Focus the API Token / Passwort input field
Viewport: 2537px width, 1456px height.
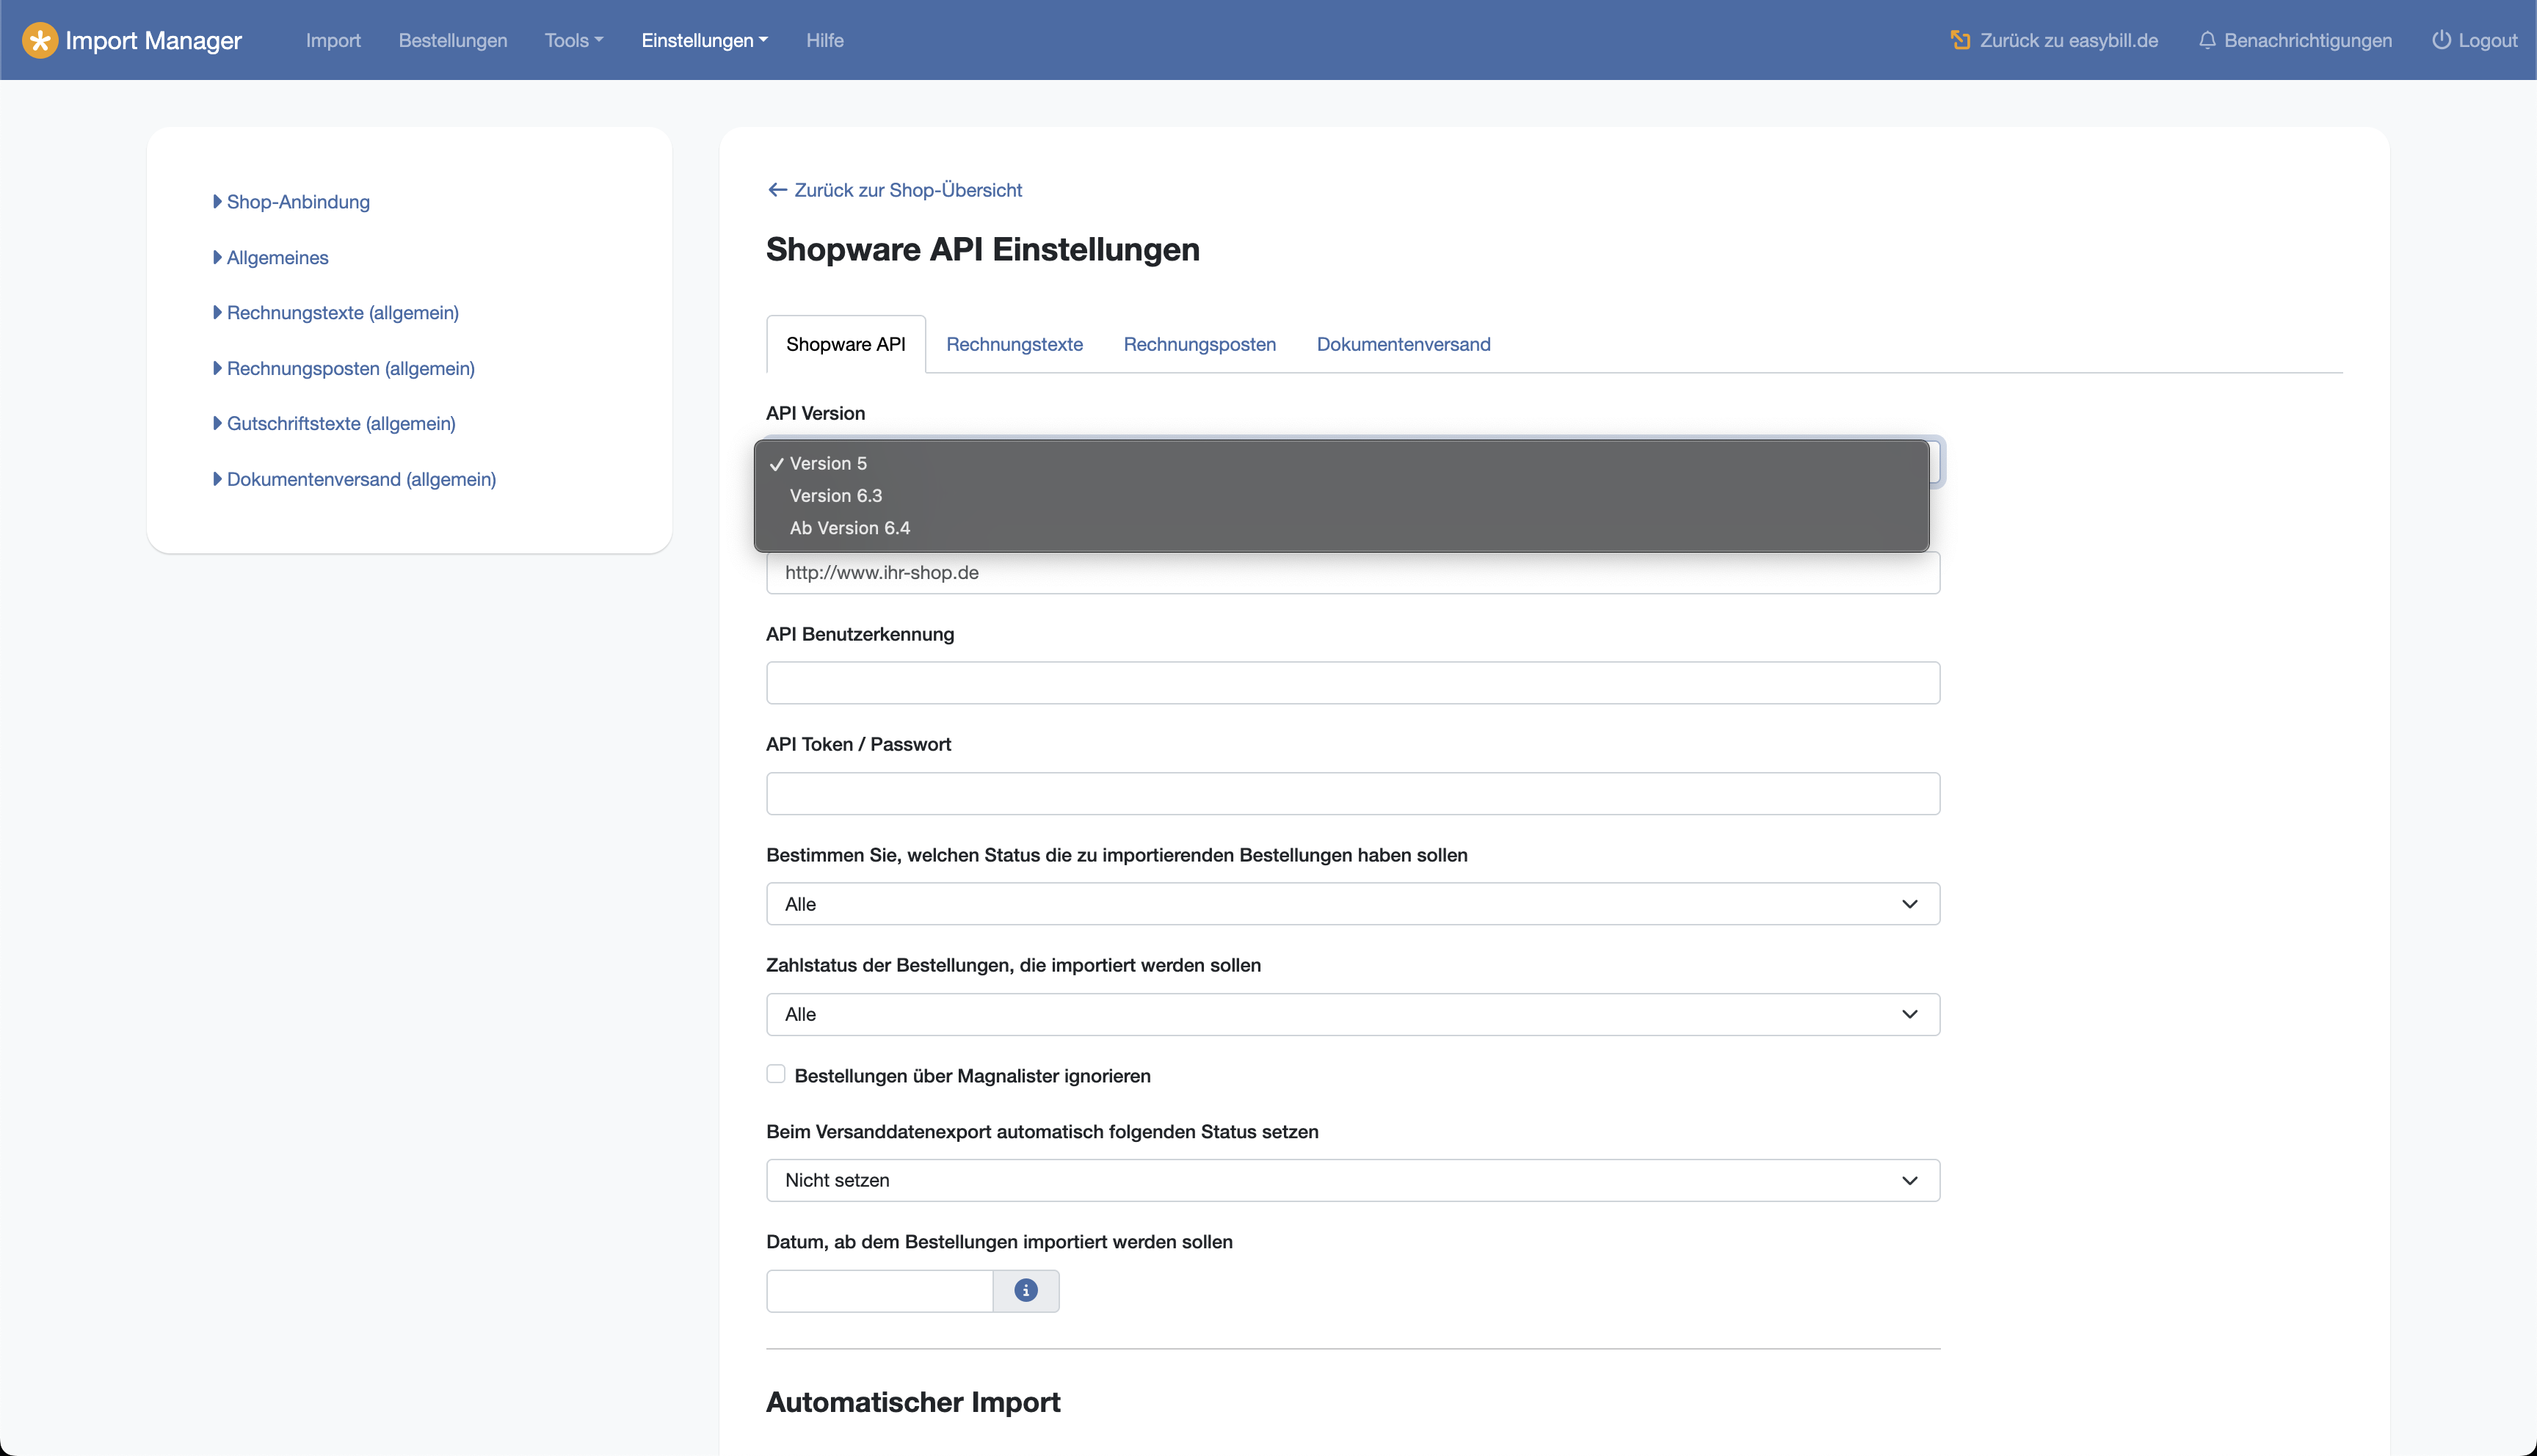(1353, 793)
